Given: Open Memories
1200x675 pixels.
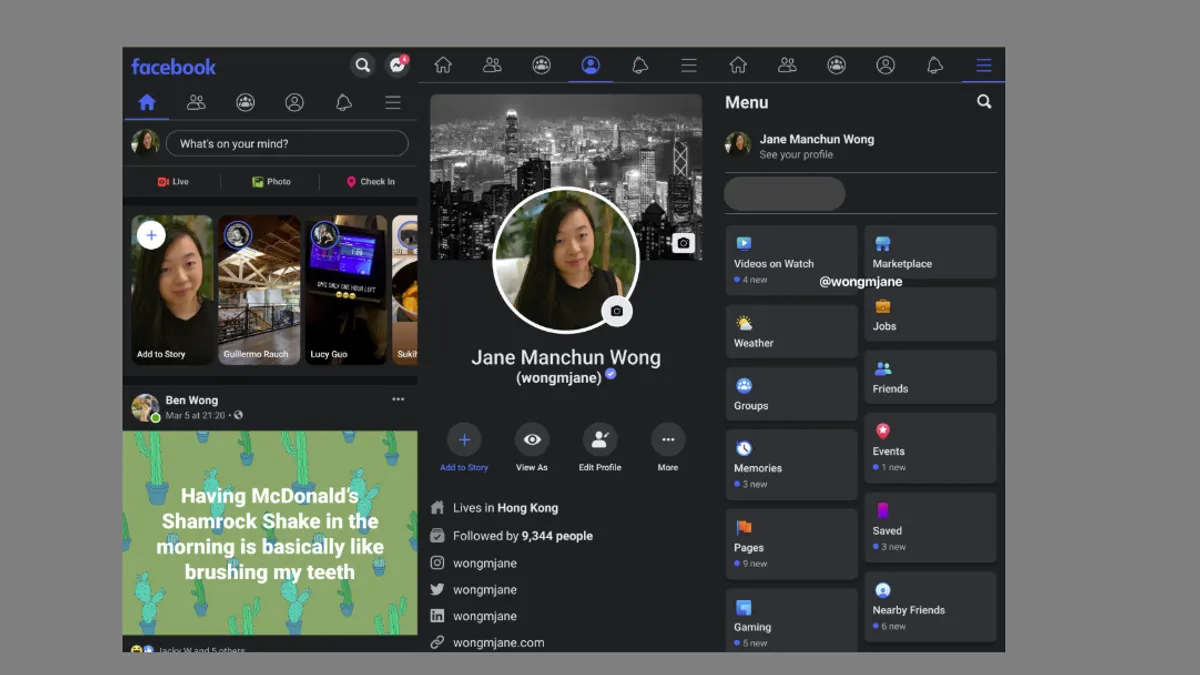Looking at the screenshot, I should (x=792, y=465).
